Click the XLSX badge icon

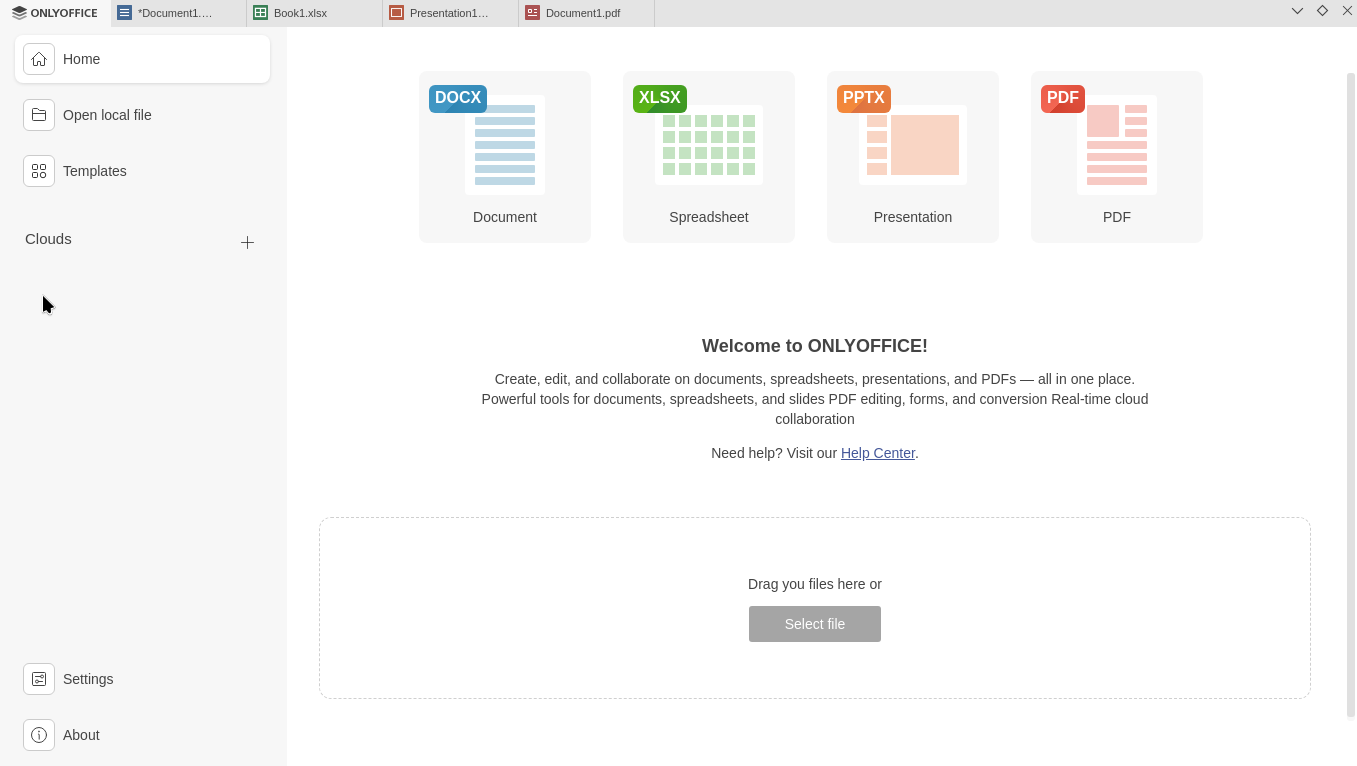pos(660,98)
